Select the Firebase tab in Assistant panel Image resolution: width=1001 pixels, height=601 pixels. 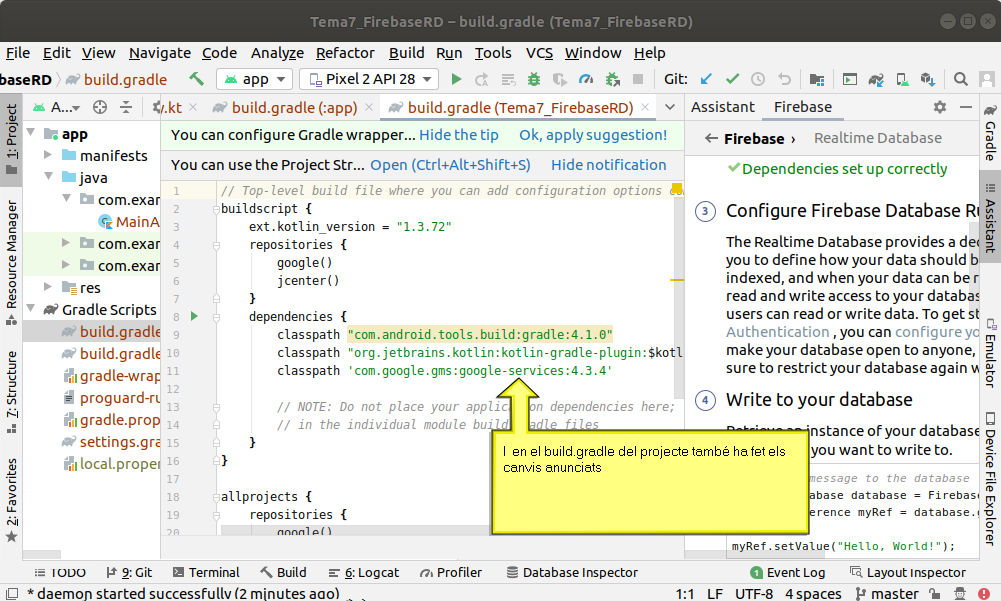coord(802,107)
